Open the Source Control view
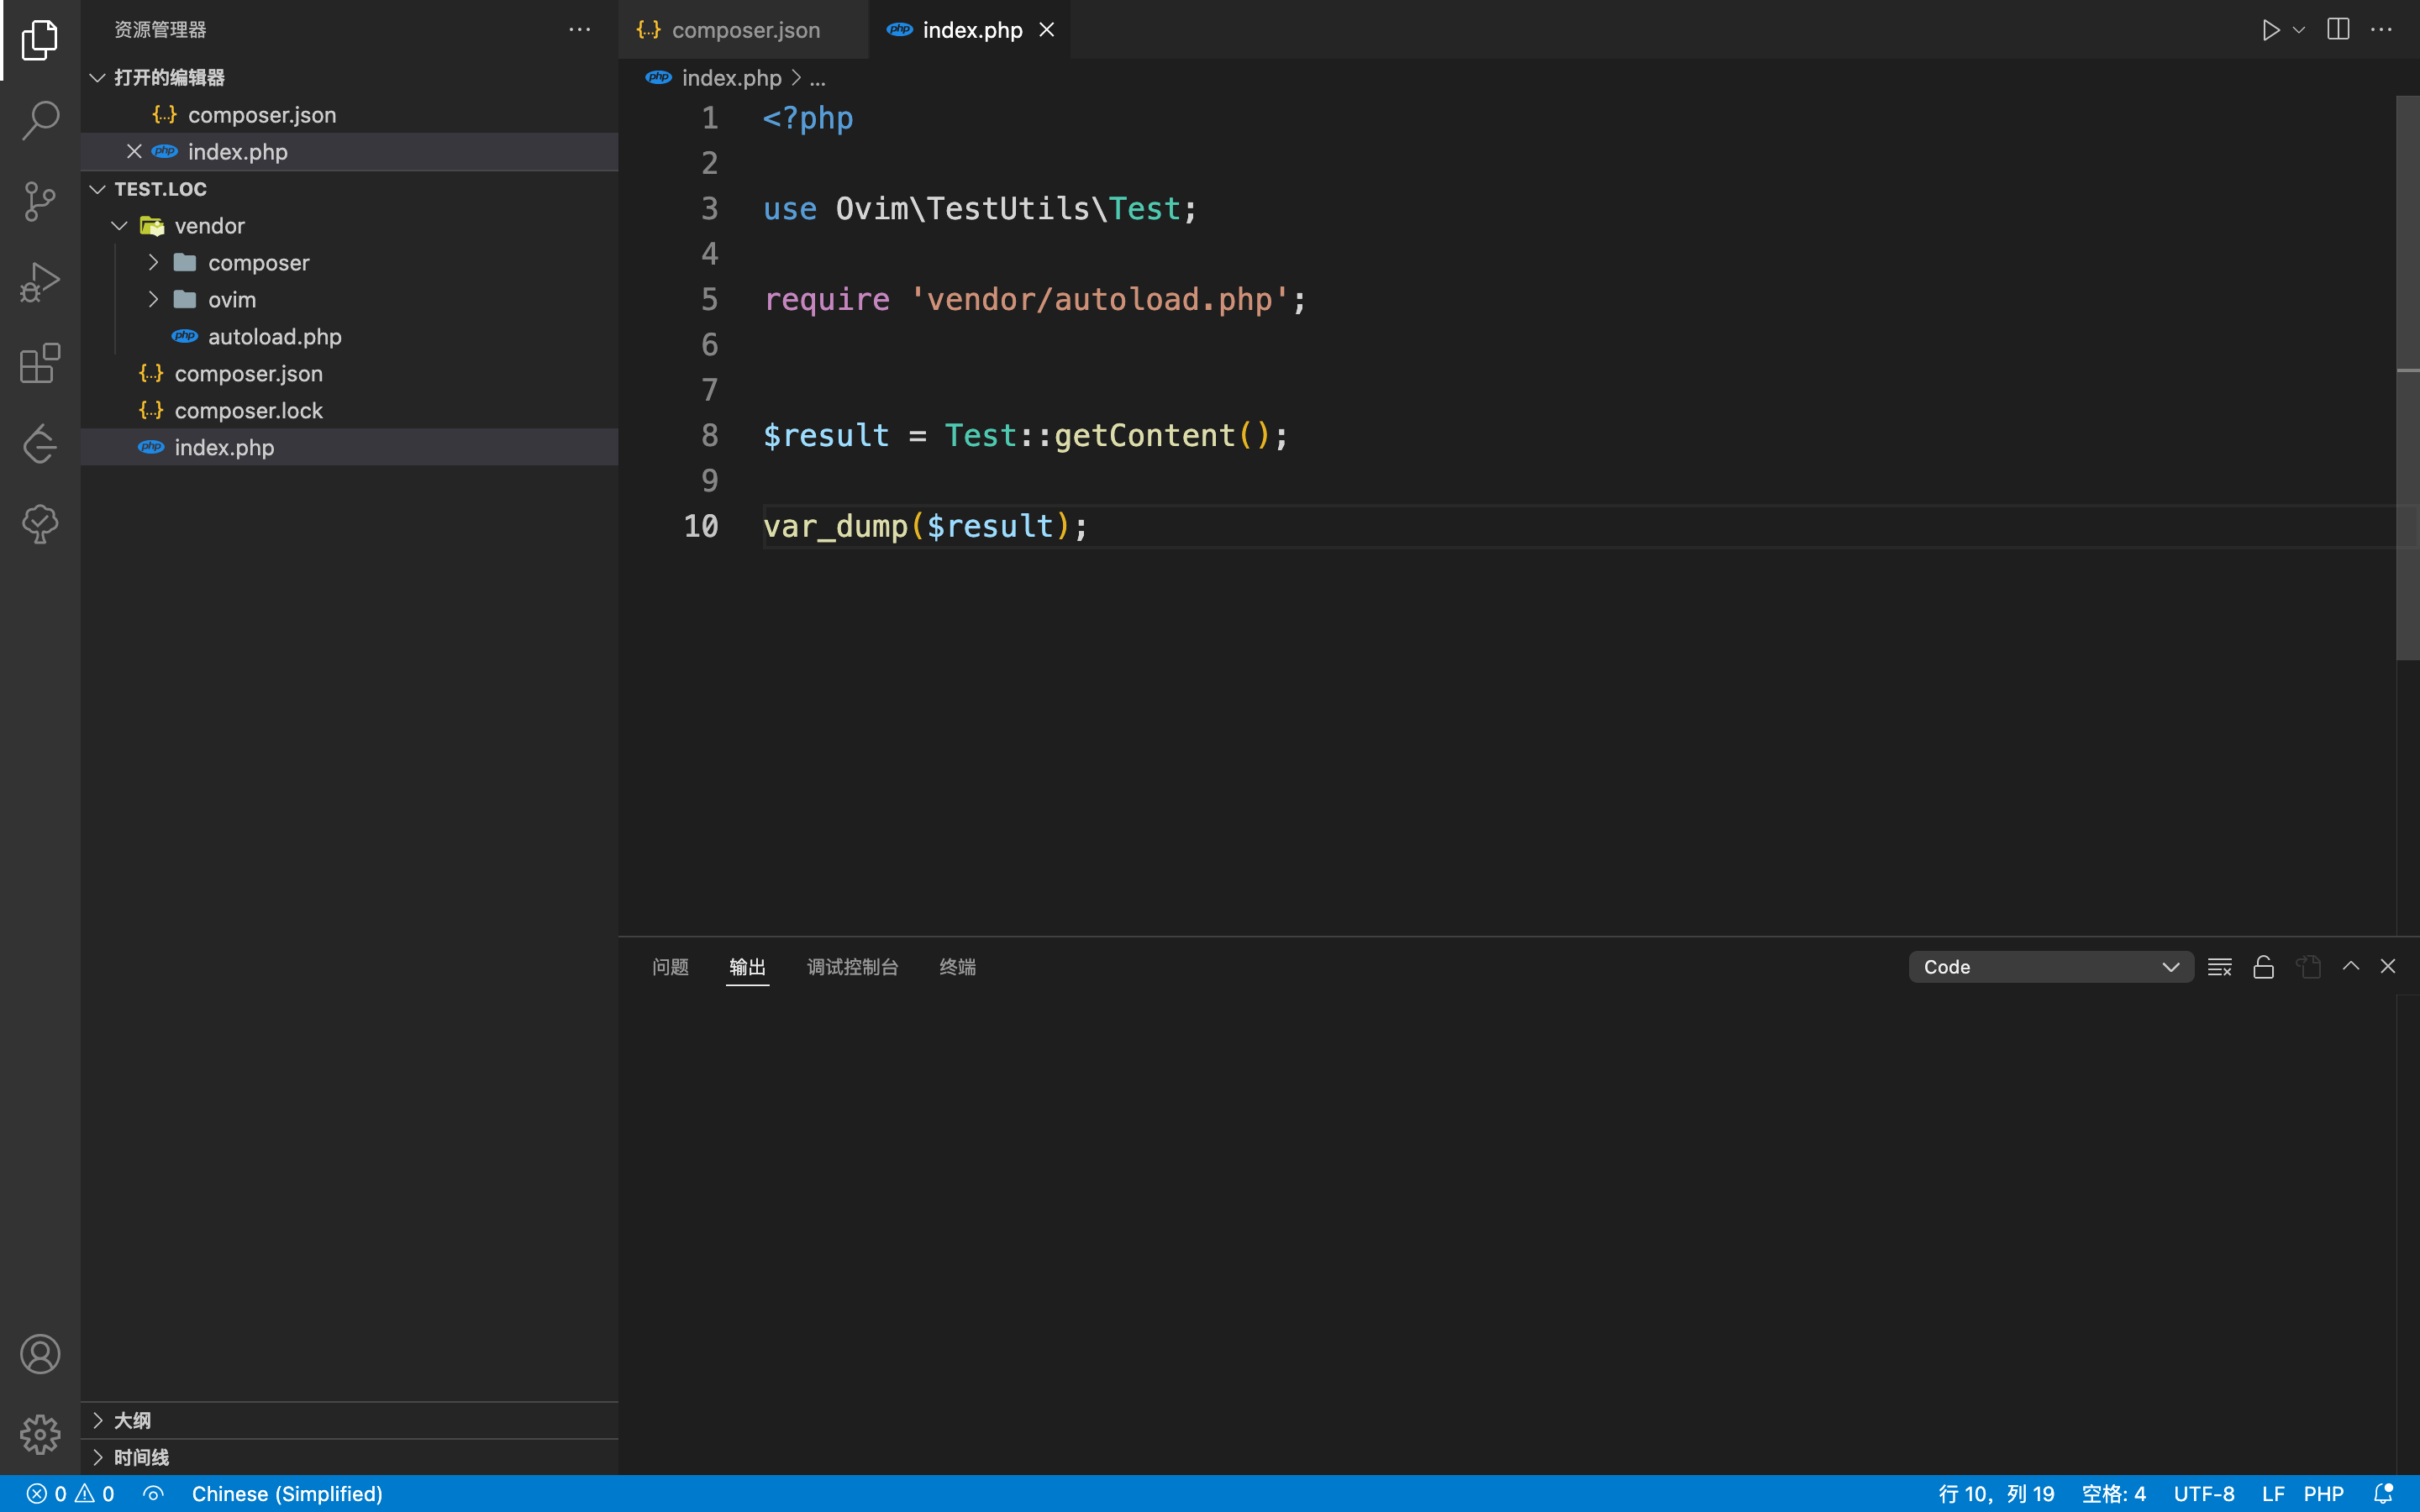 40,201
